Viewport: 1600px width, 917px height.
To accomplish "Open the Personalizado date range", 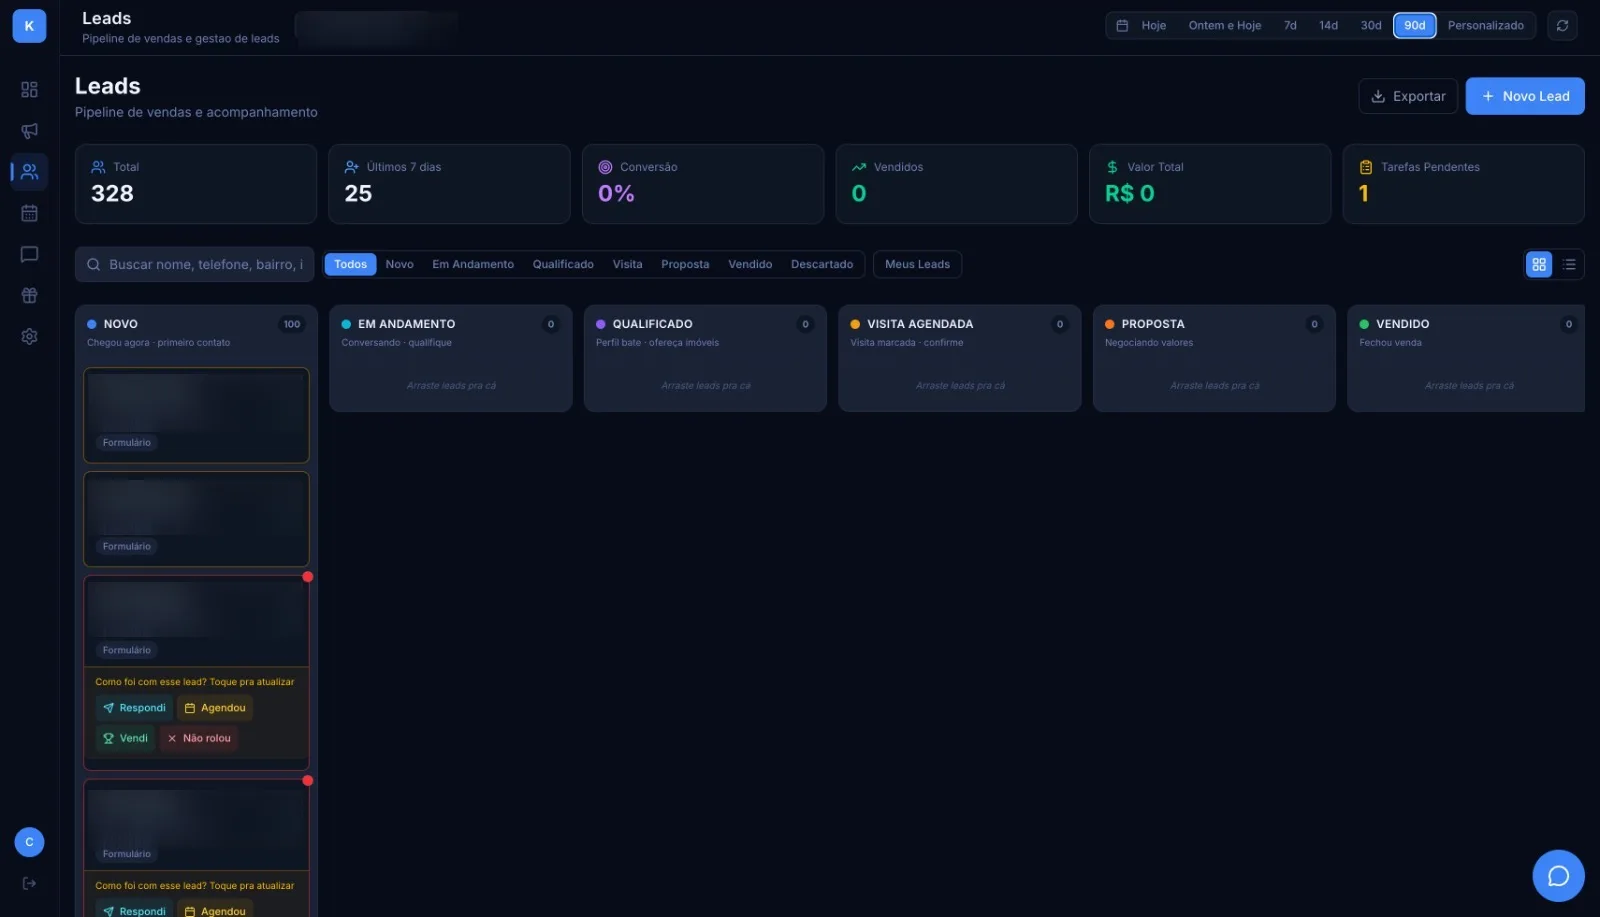I will [1485, 26].
